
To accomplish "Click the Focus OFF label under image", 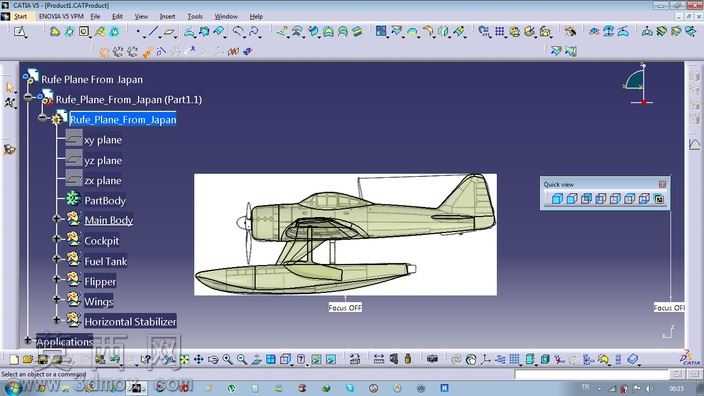I will (x=345, y=308).
